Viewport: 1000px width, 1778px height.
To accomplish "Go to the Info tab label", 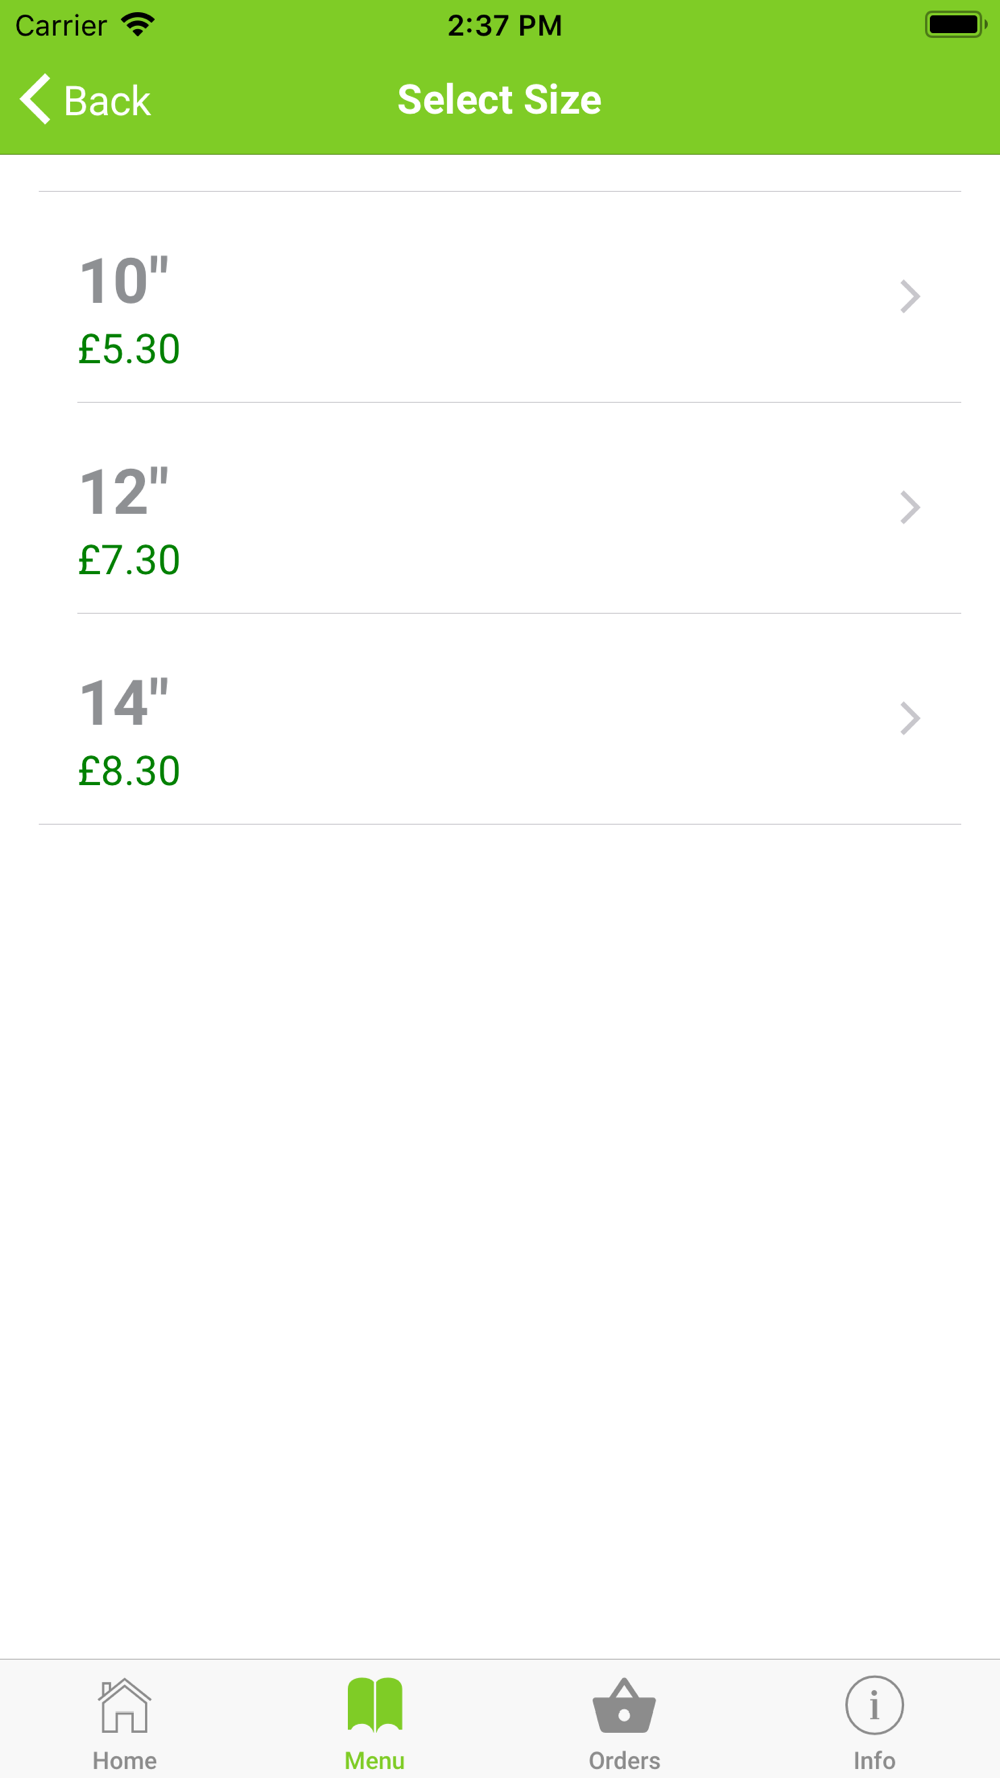I will [x=874, y=1760].
